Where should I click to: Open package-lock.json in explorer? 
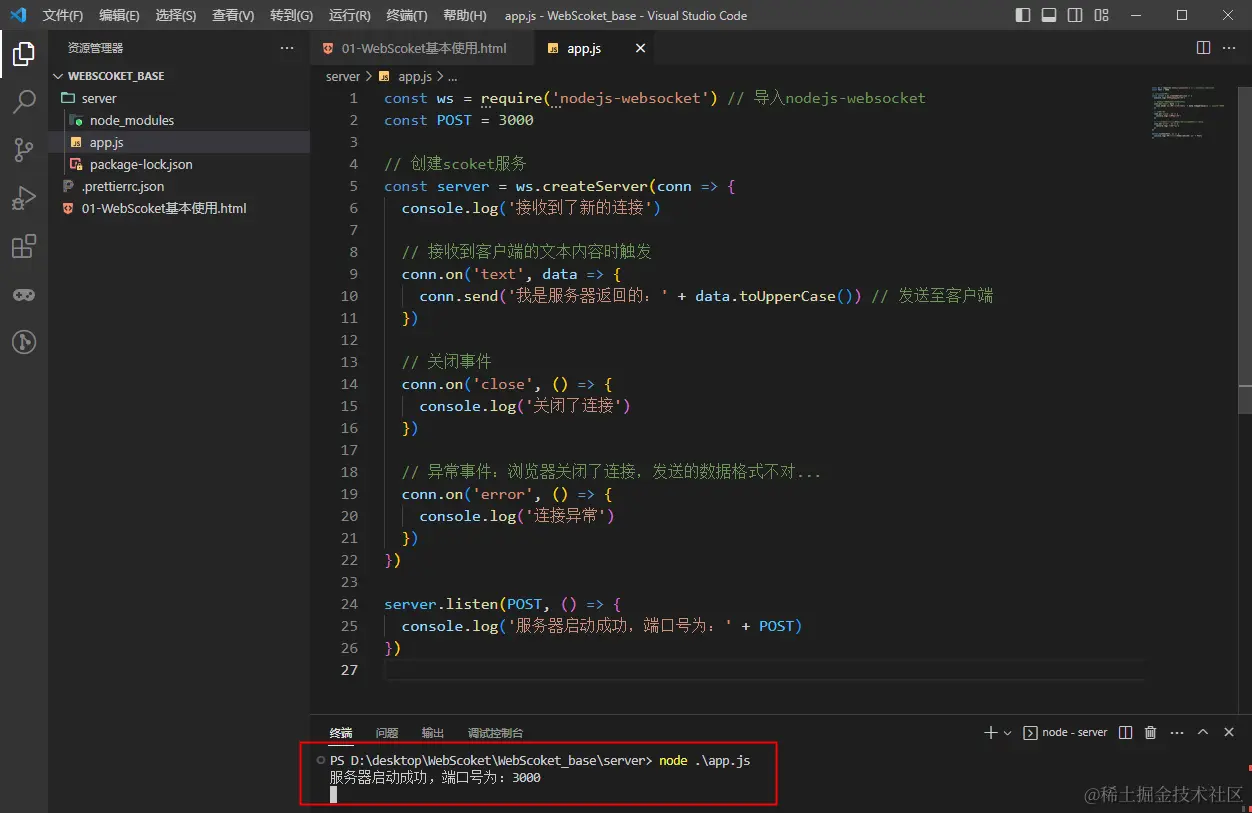pyautogui.click(x=141, y=164)
